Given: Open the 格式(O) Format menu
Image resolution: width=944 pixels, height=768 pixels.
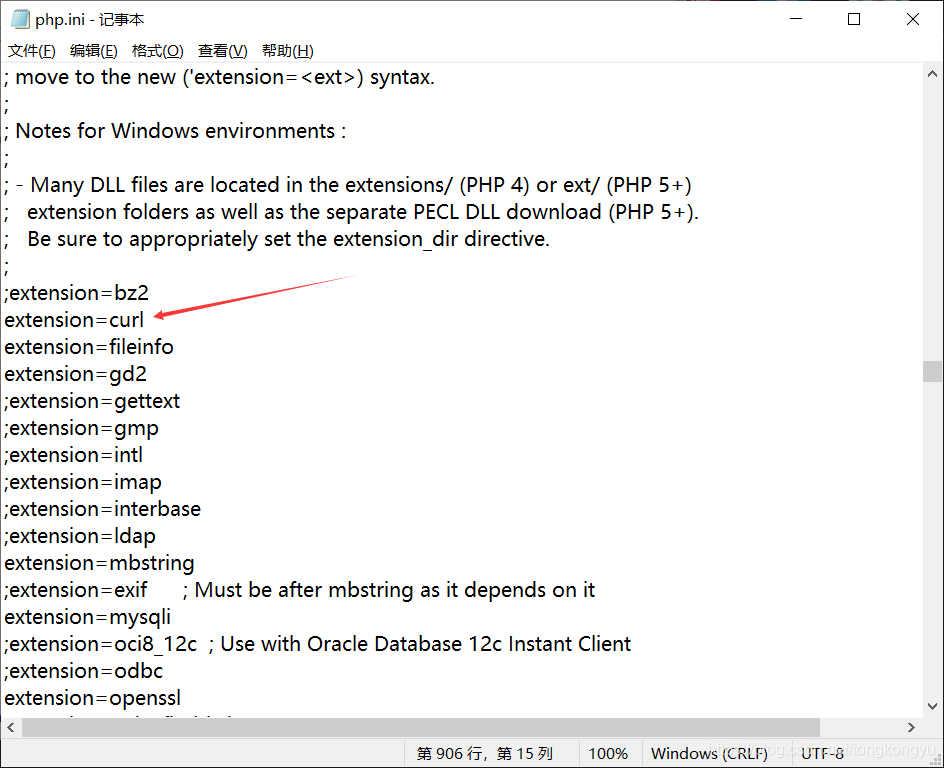Looking at the screenshot, I should click(157, 51).
